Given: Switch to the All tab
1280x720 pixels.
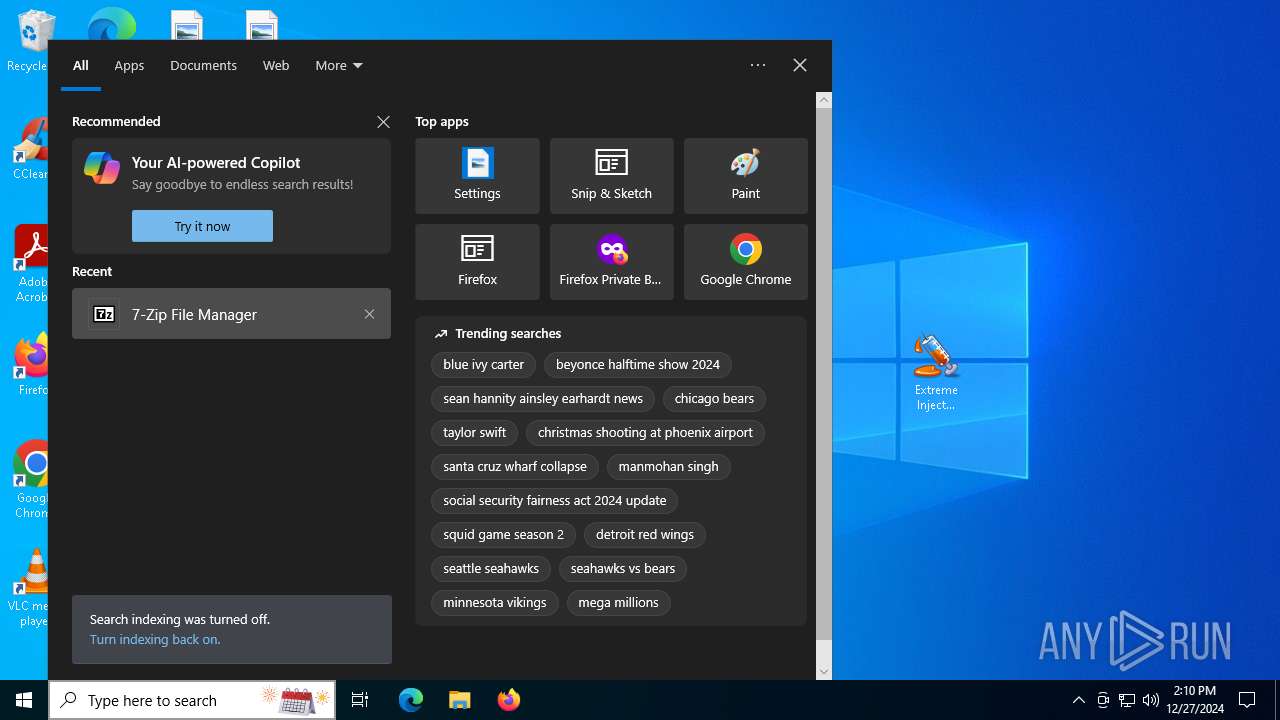Looking at the screenshot, I should coord(81,65).
